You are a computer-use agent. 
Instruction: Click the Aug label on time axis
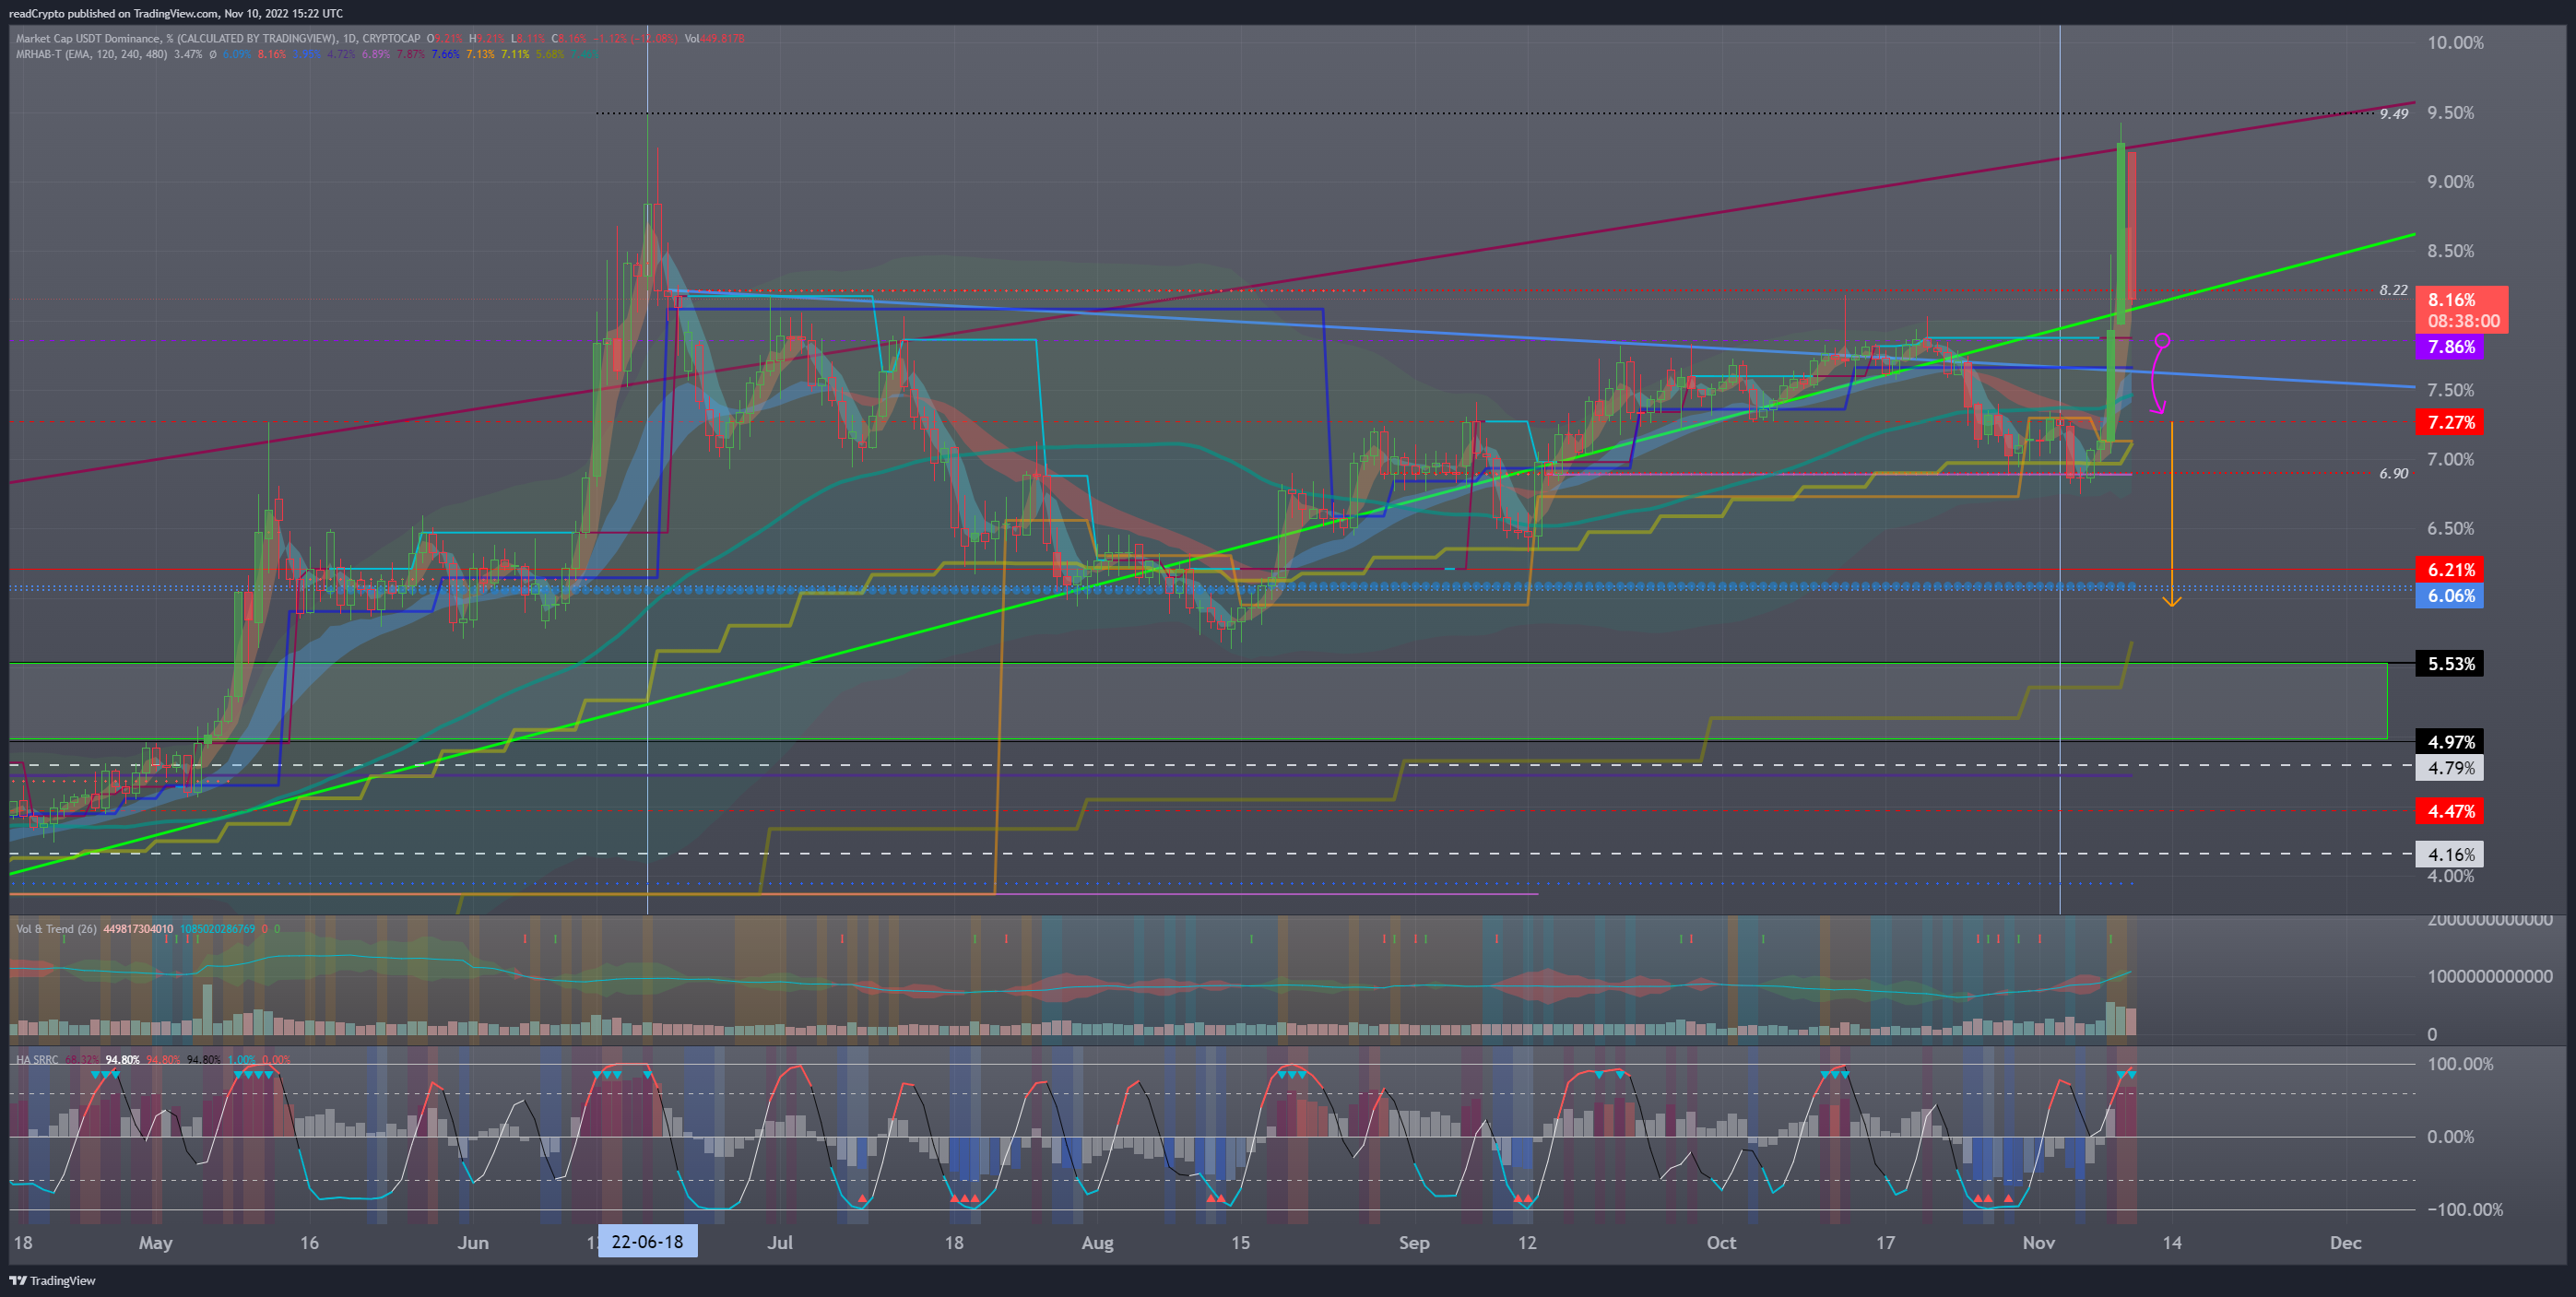point(1097,1243)
